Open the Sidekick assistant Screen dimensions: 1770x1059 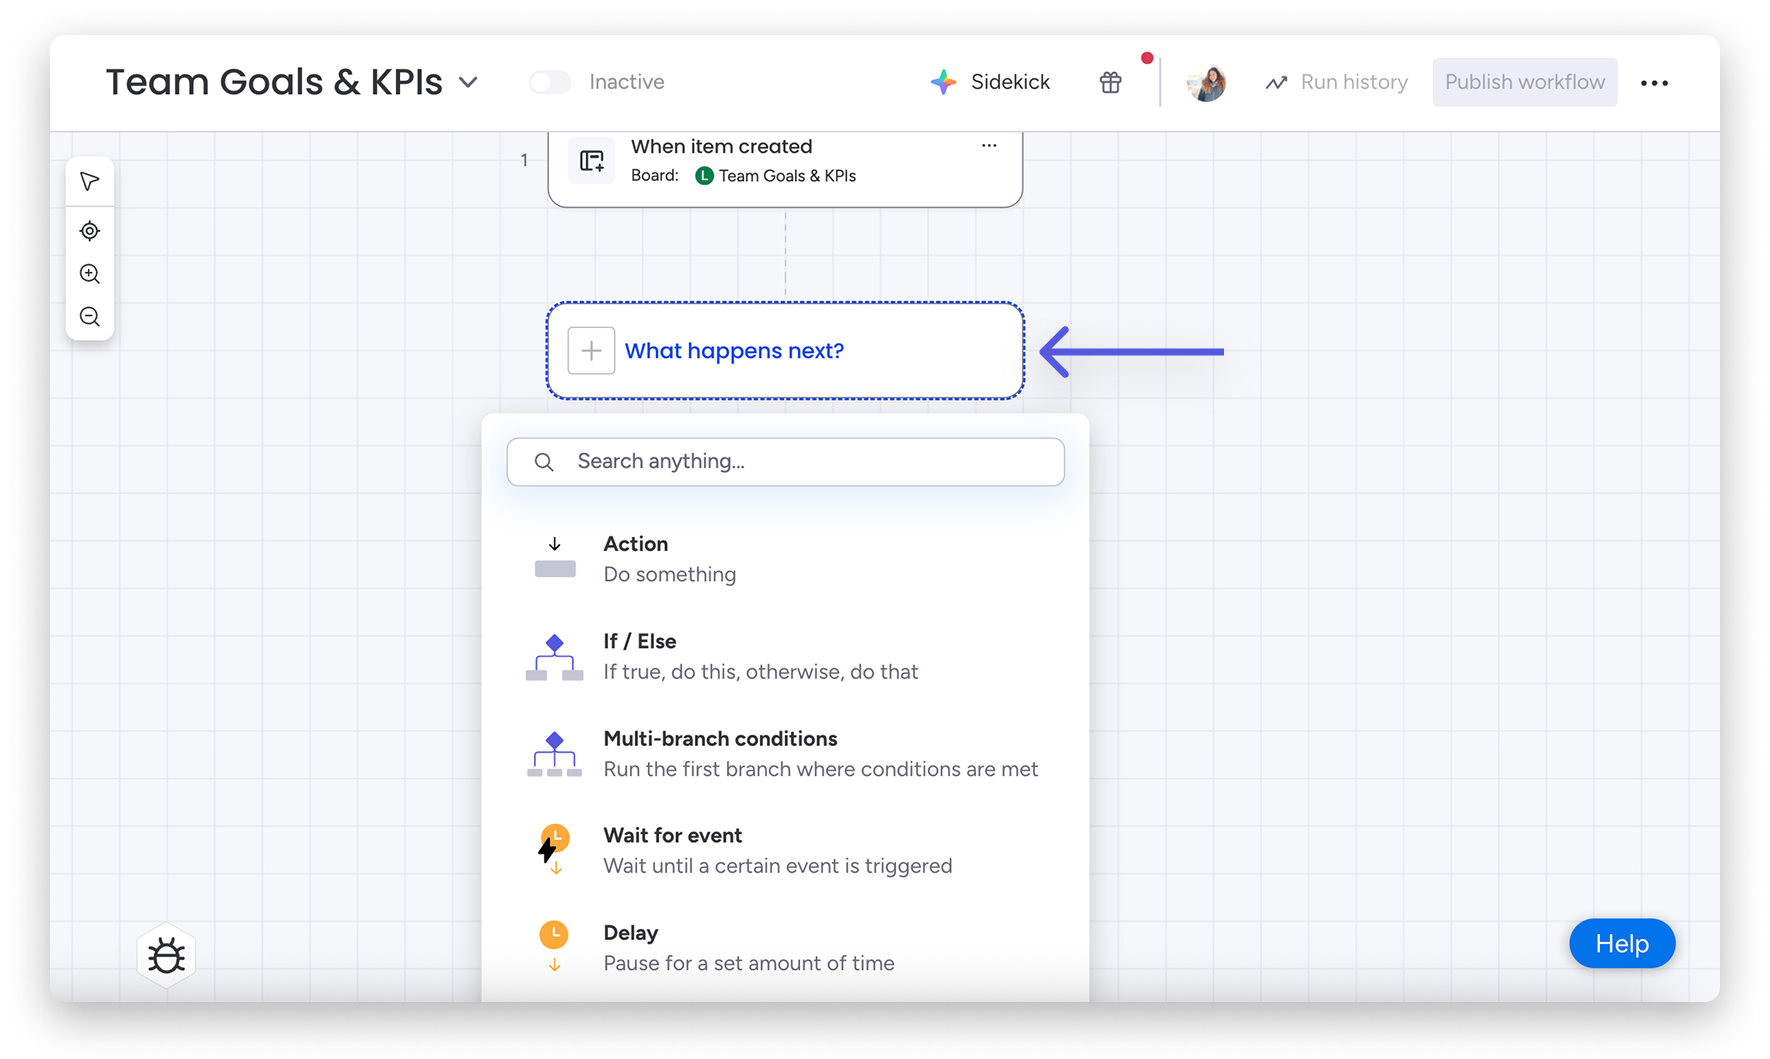[x=990, y=82]
